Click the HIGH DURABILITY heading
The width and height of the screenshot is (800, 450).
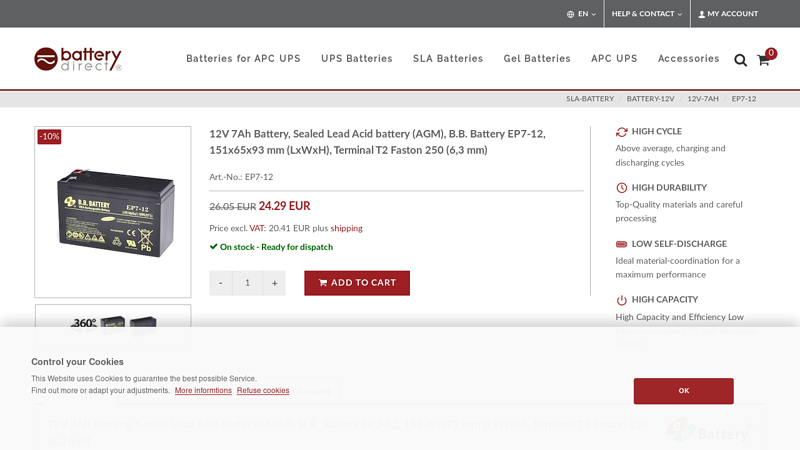click(x=669, y=188)
